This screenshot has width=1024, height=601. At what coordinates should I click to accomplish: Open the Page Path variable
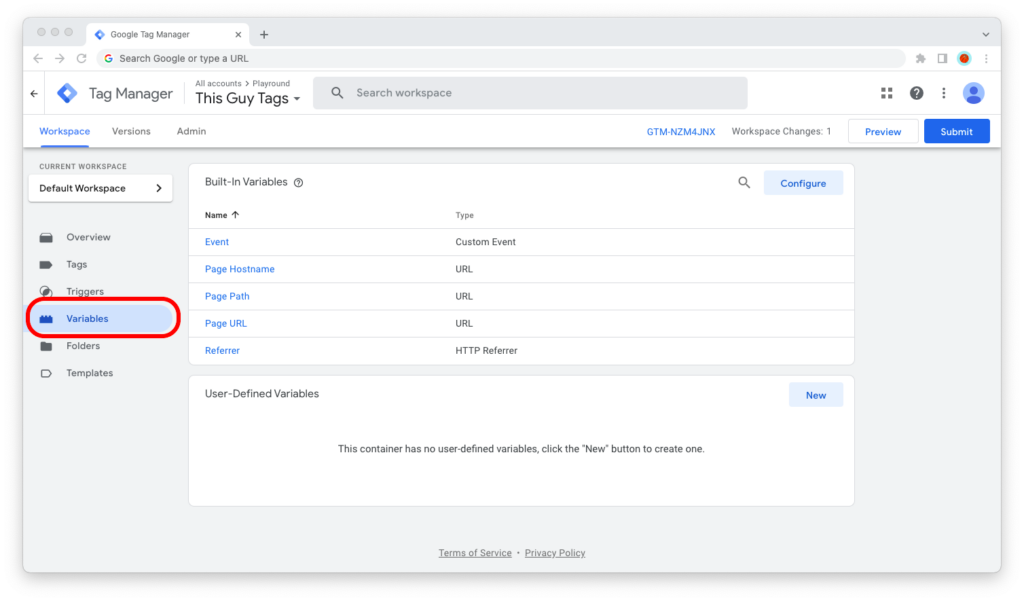[x=227, y=297]
